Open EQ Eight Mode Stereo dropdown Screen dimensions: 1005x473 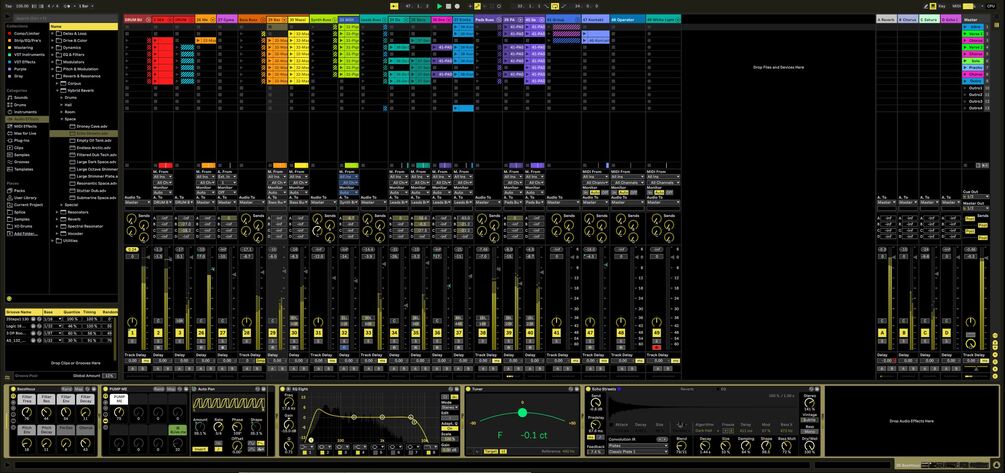pyautogui.click(x=449, y=406)
